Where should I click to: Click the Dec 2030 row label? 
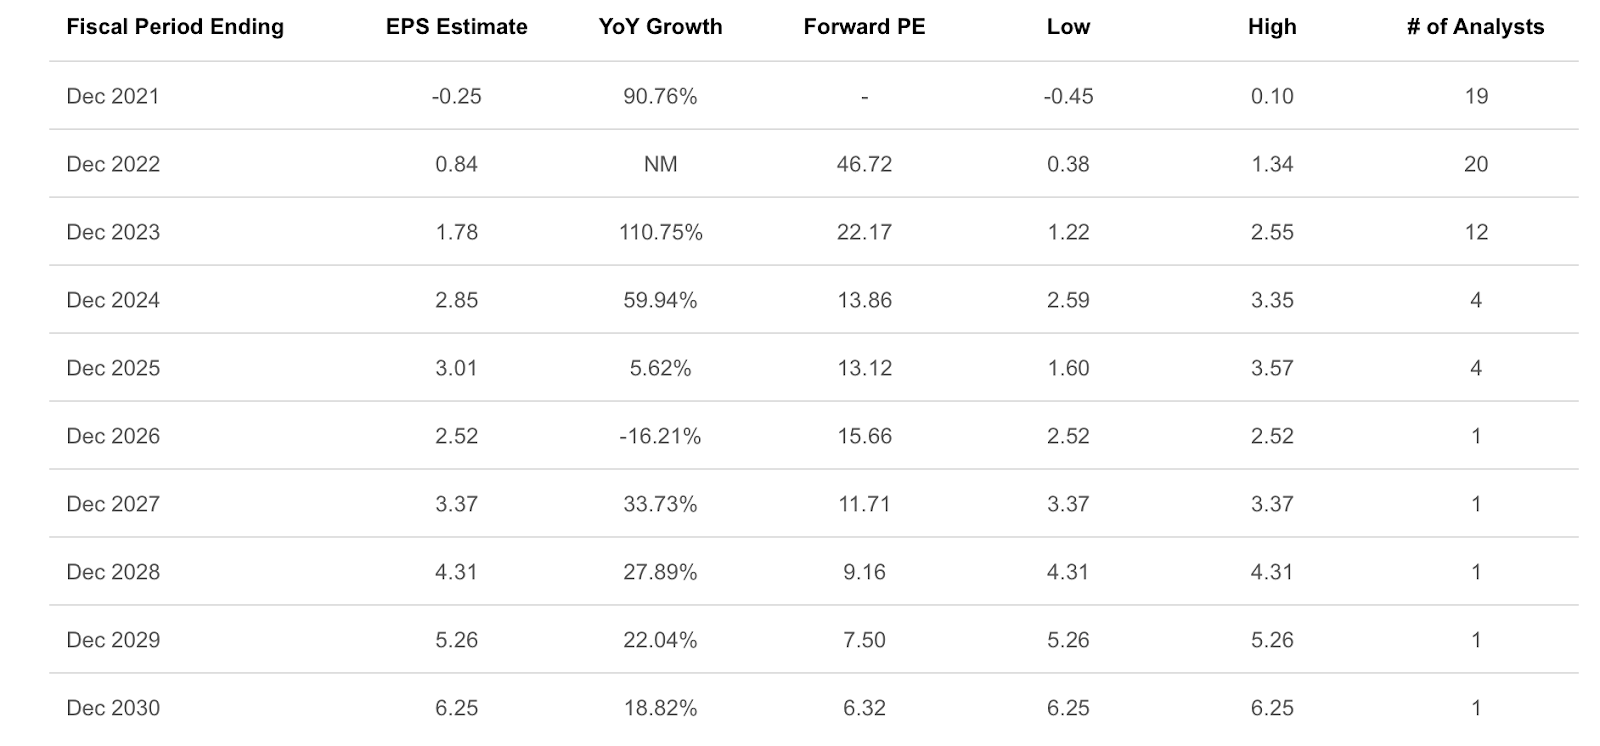click(113, 708)
